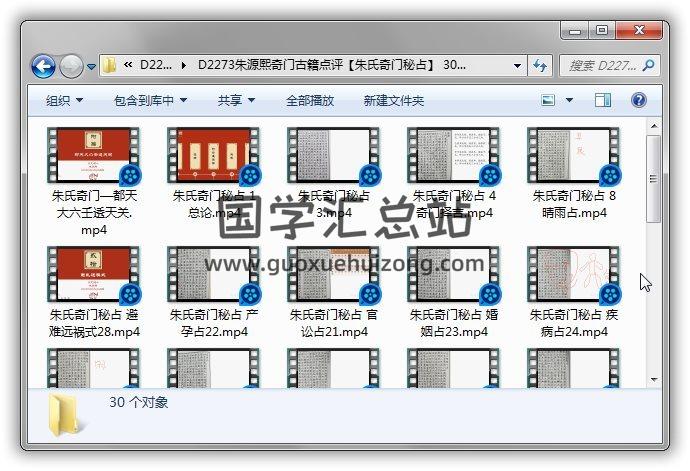Select the 产孕占22.mp4 video thumbnail
690x471 pixels.
214,275
